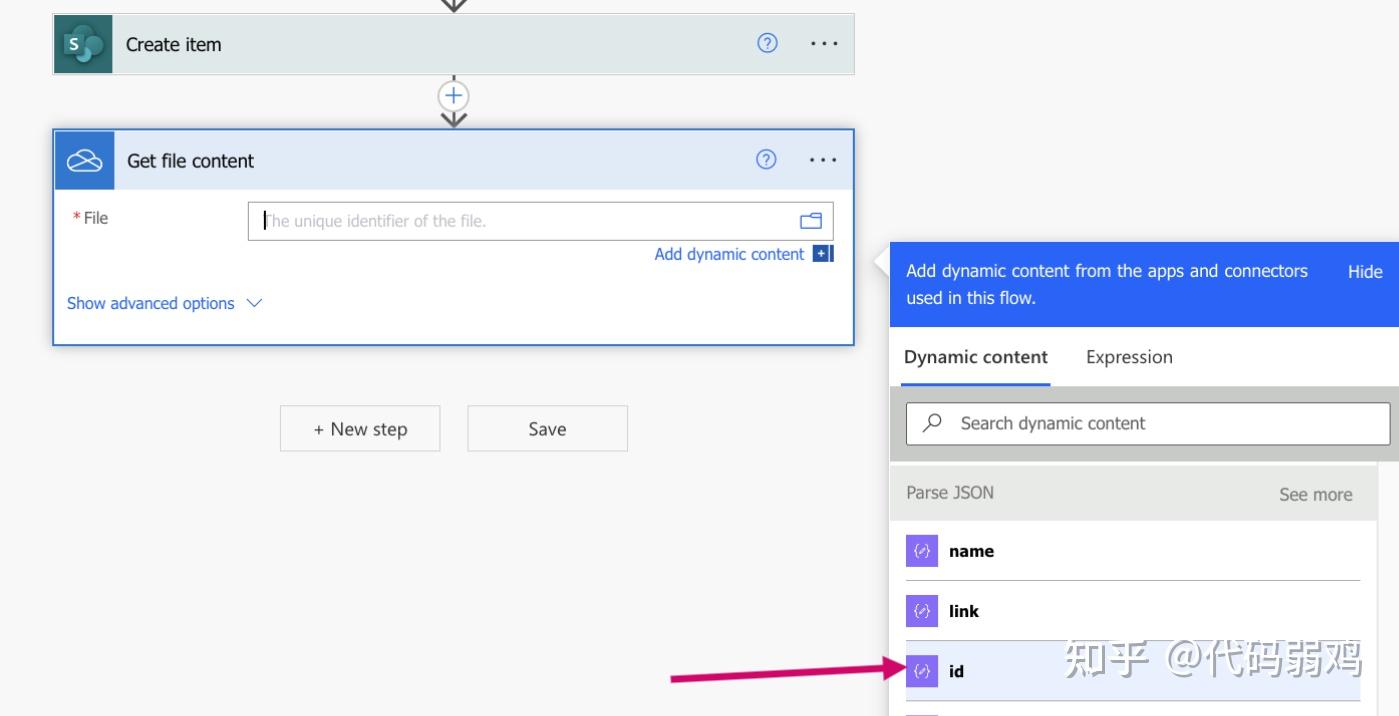Open the Get file content ellipsis menu
This screenshot has height=716, width=1399.
point(823,160)
